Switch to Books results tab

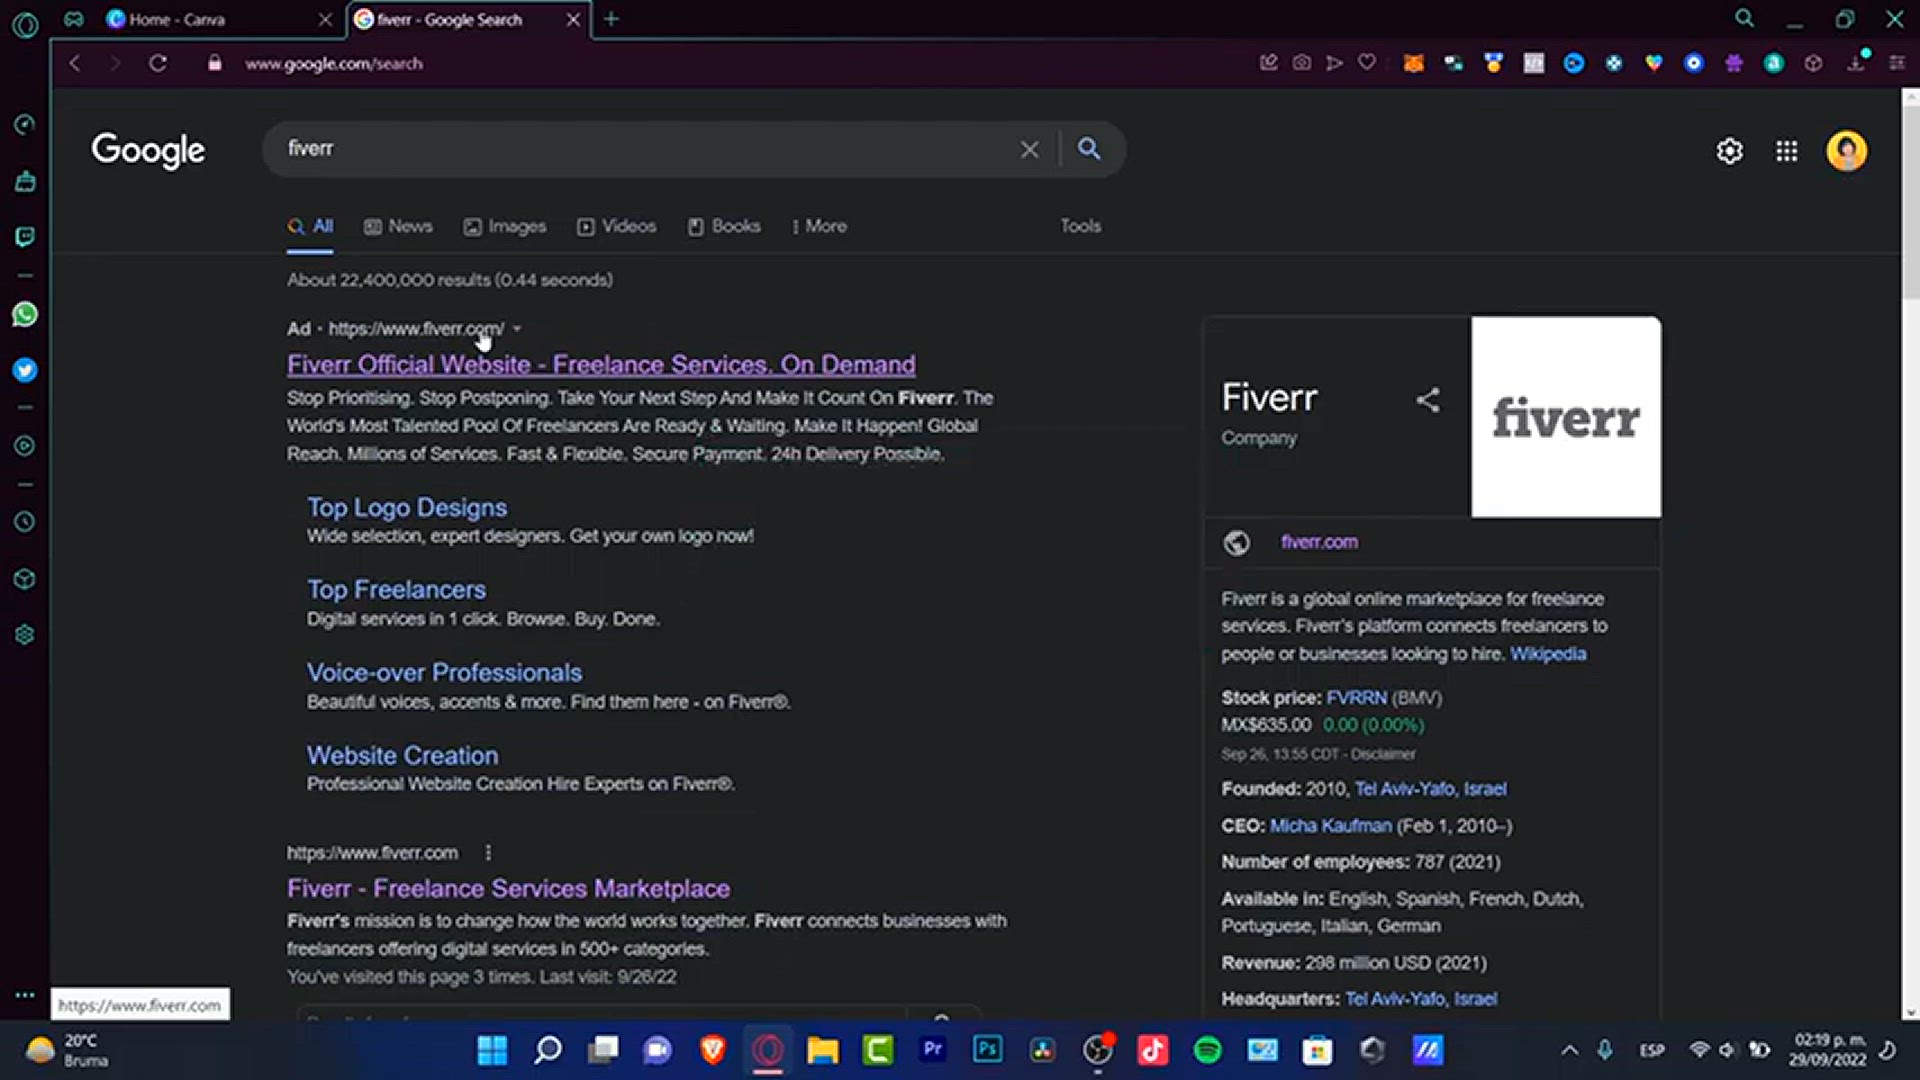(724, 227)
